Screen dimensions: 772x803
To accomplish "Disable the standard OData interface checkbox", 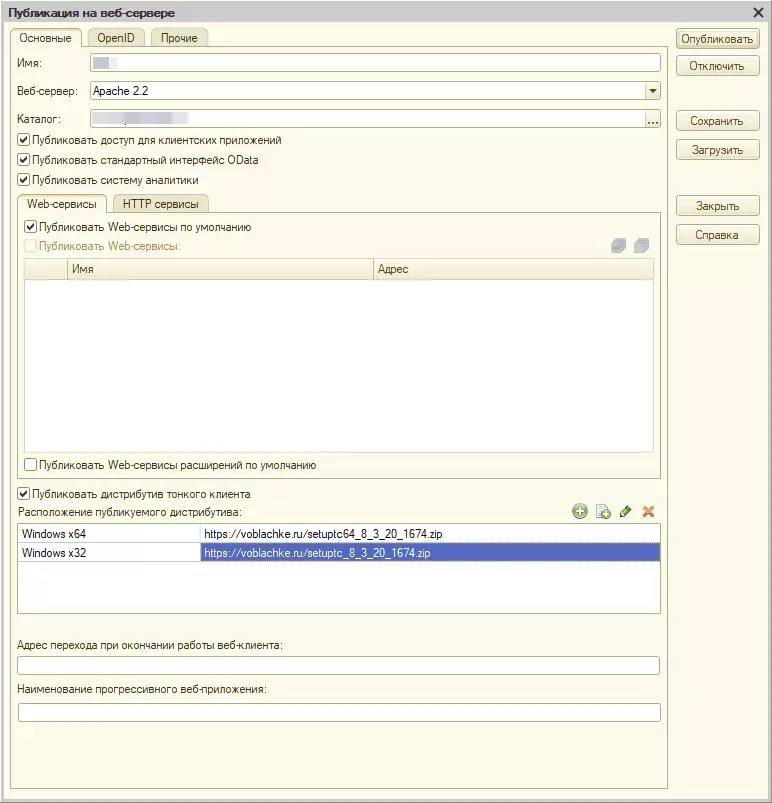I will click(x=24, y=160).
